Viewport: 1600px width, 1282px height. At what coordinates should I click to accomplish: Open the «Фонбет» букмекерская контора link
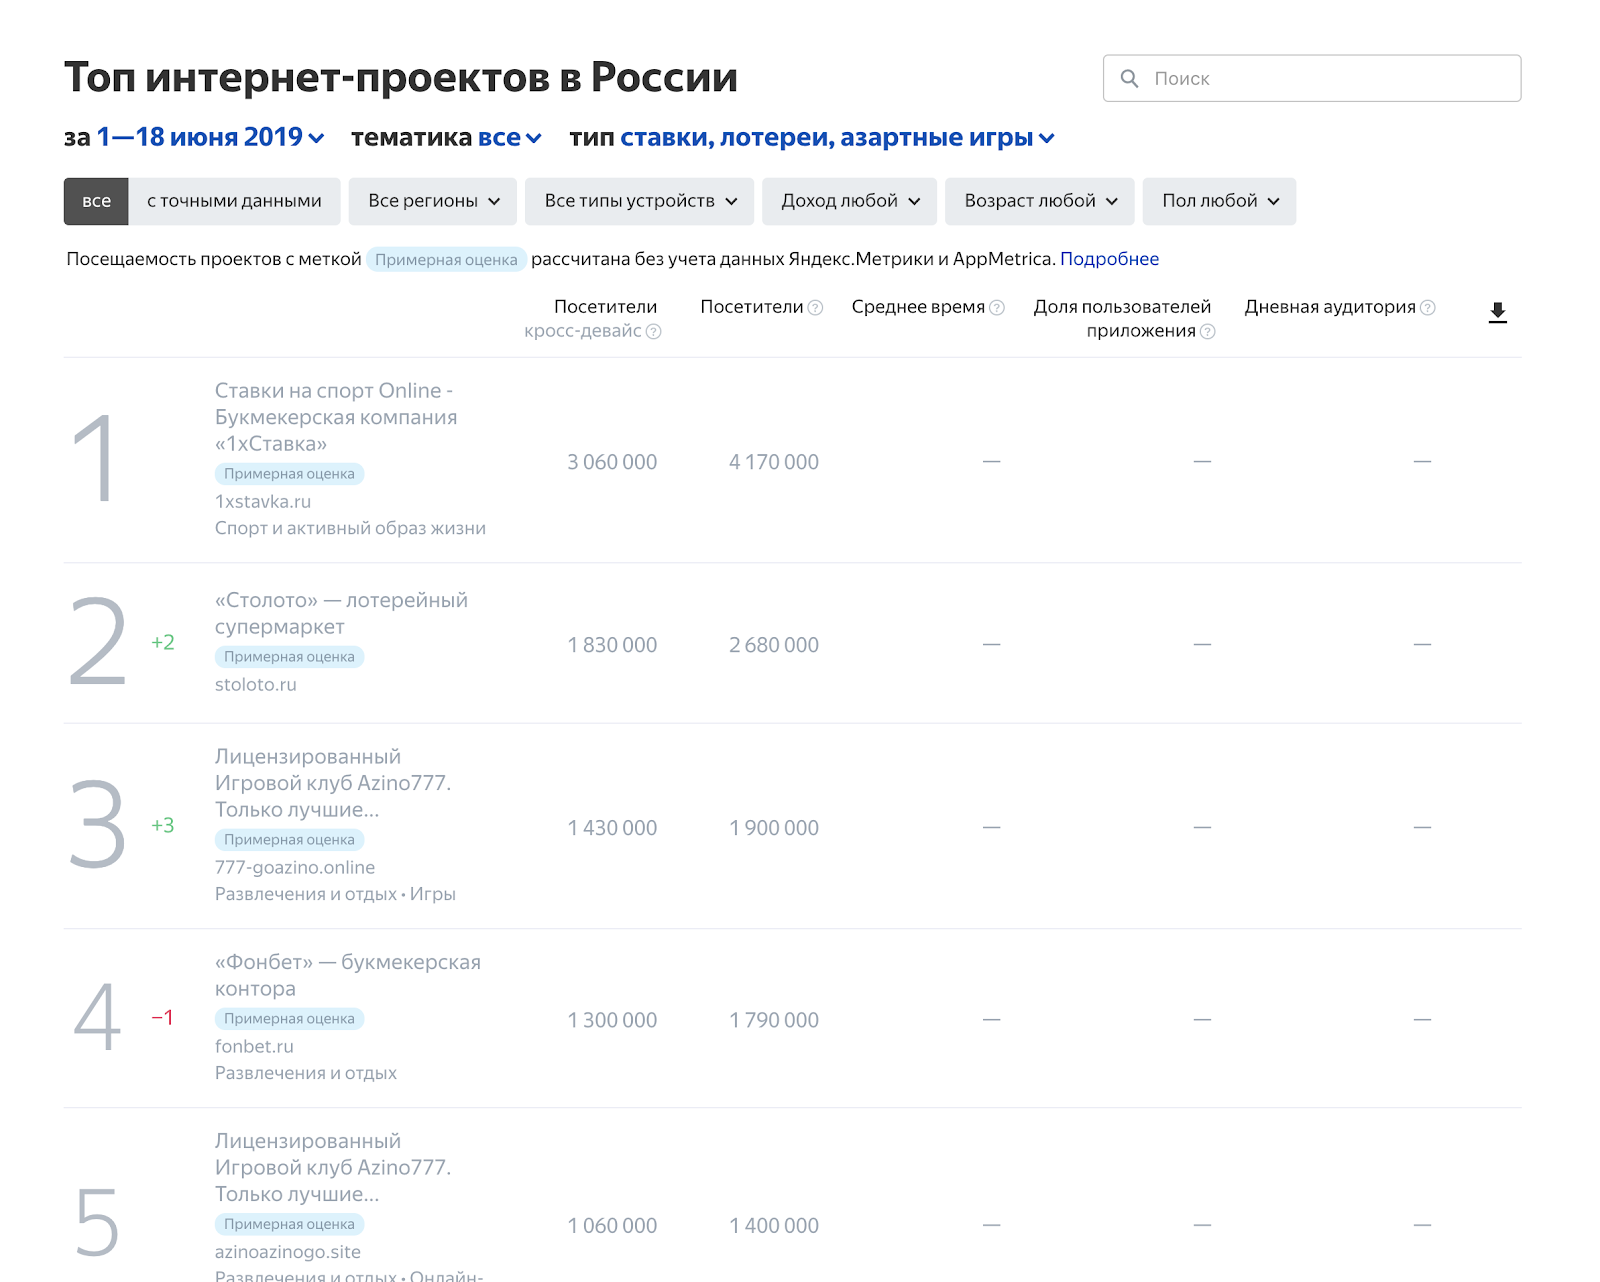pos(348,975)
